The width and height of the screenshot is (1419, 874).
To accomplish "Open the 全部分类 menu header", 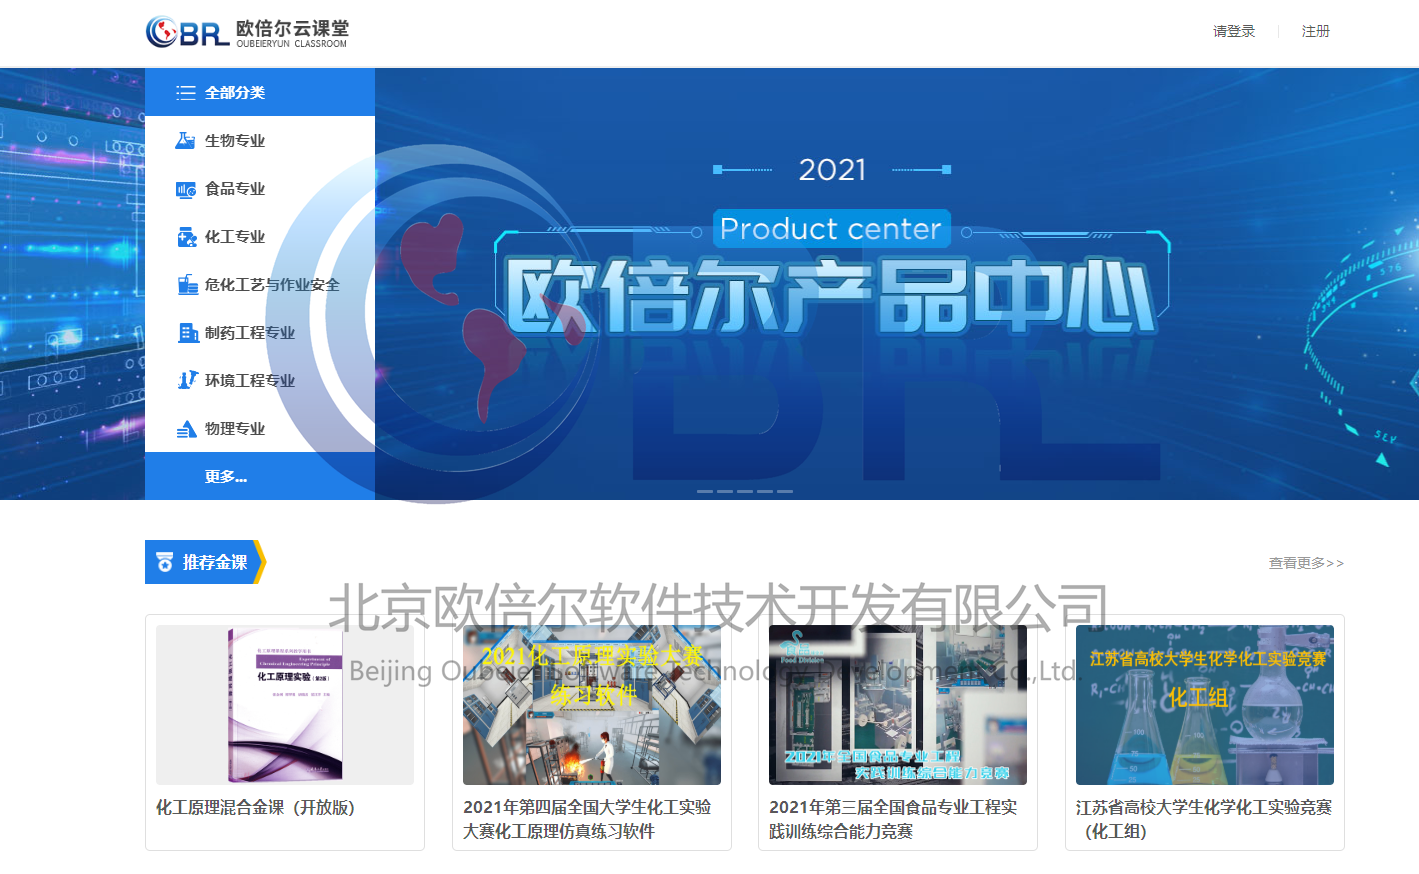I will click(260, 92).
